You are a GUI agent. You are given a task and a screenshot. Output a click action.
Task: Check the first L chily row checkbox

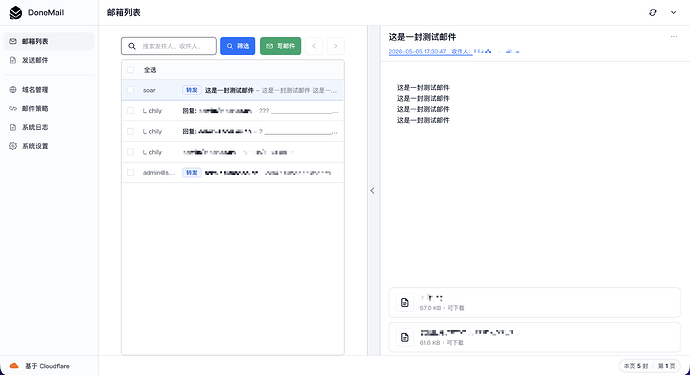[x=131, y=110]
